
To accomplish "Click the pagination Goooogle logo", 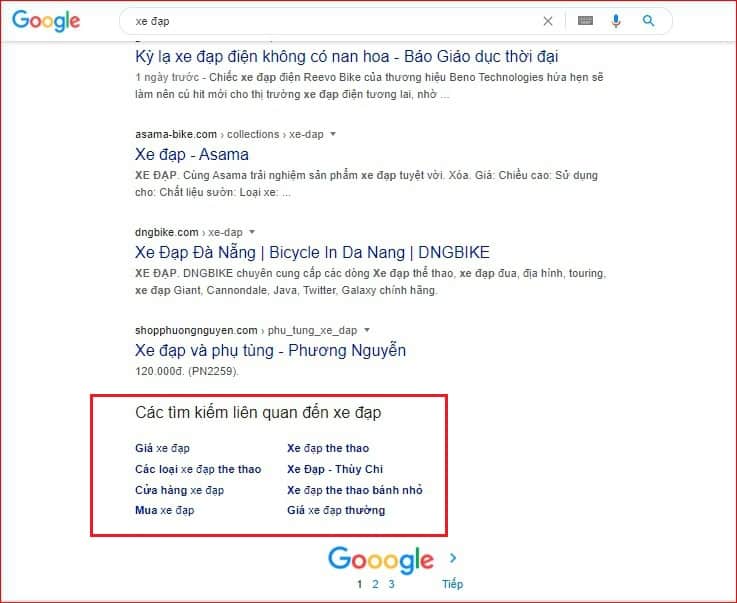I will click(x=381, y=560).
